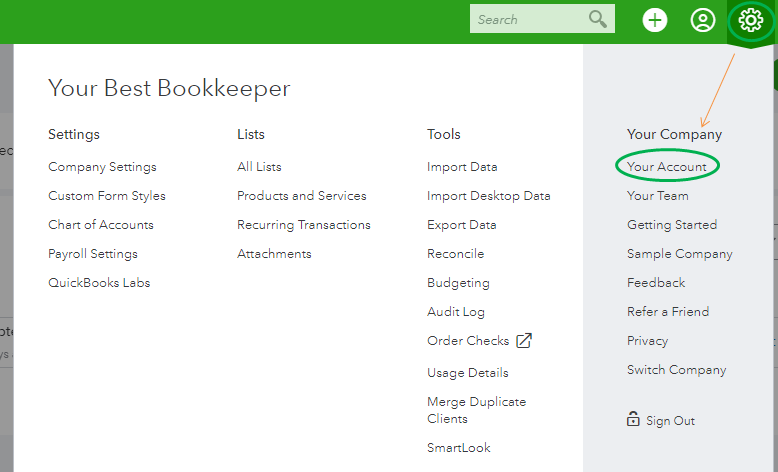This screenshot has height=472, width=778.
Task: Click the Tools column heading
Action: pos(444,135)
